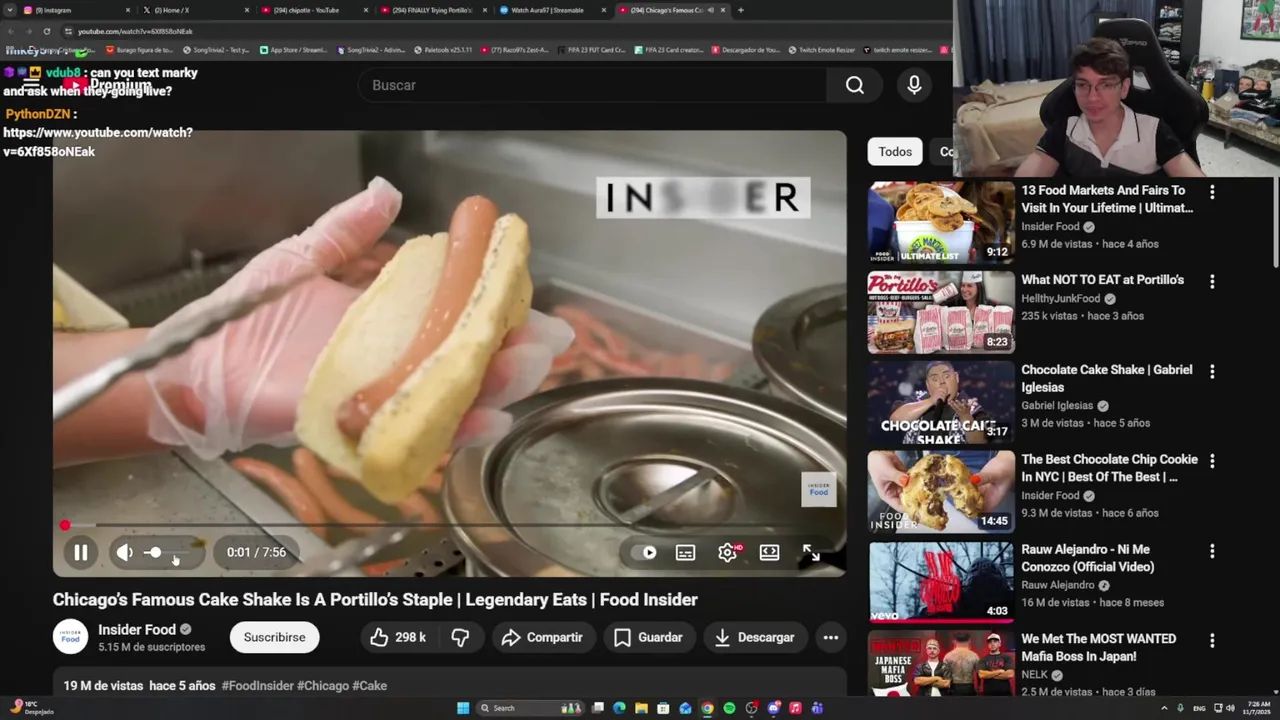Start voice search with microphone

click(914, 86)
